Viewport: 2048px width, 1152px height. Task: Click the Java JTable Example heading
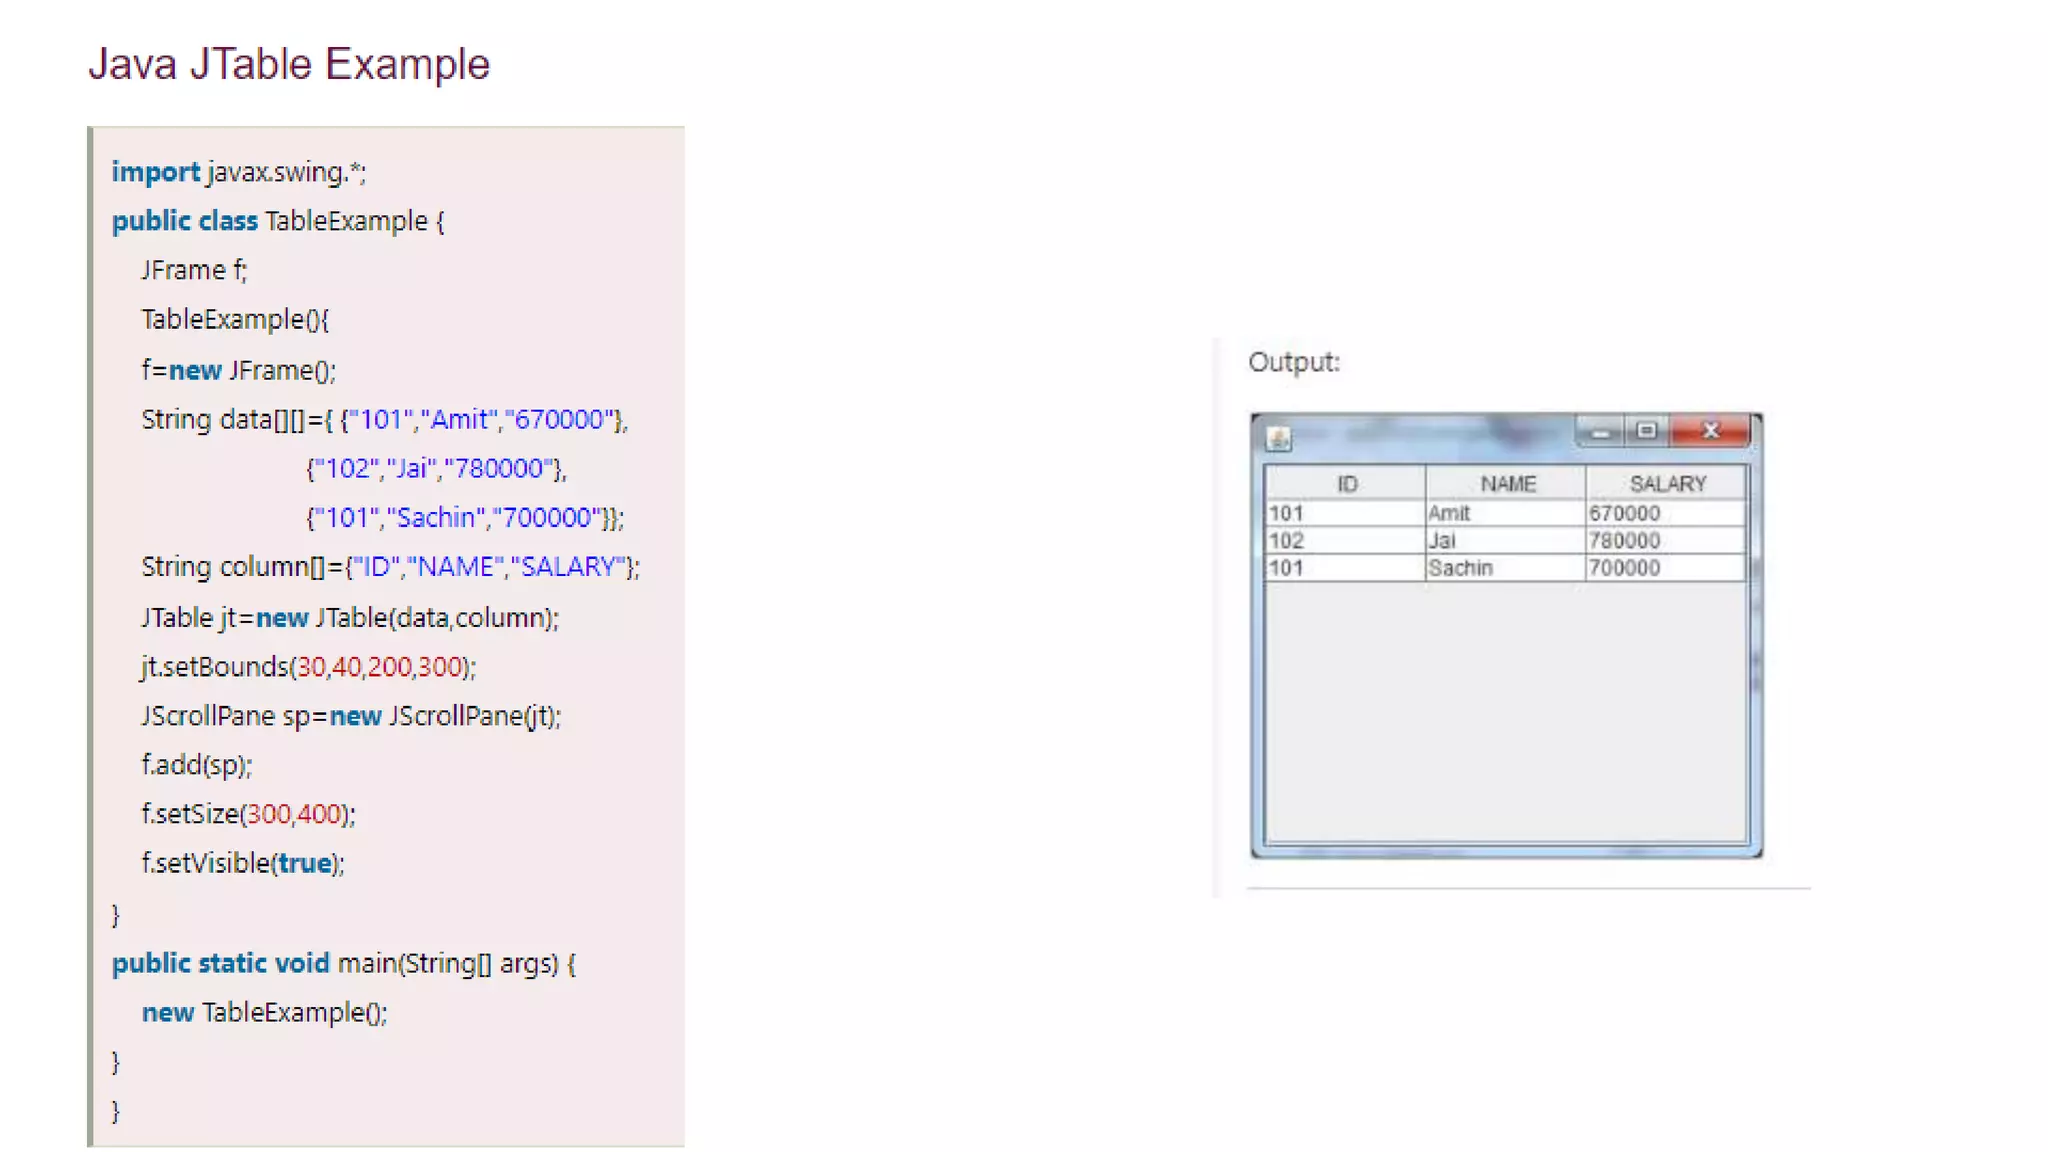(289, 64)
